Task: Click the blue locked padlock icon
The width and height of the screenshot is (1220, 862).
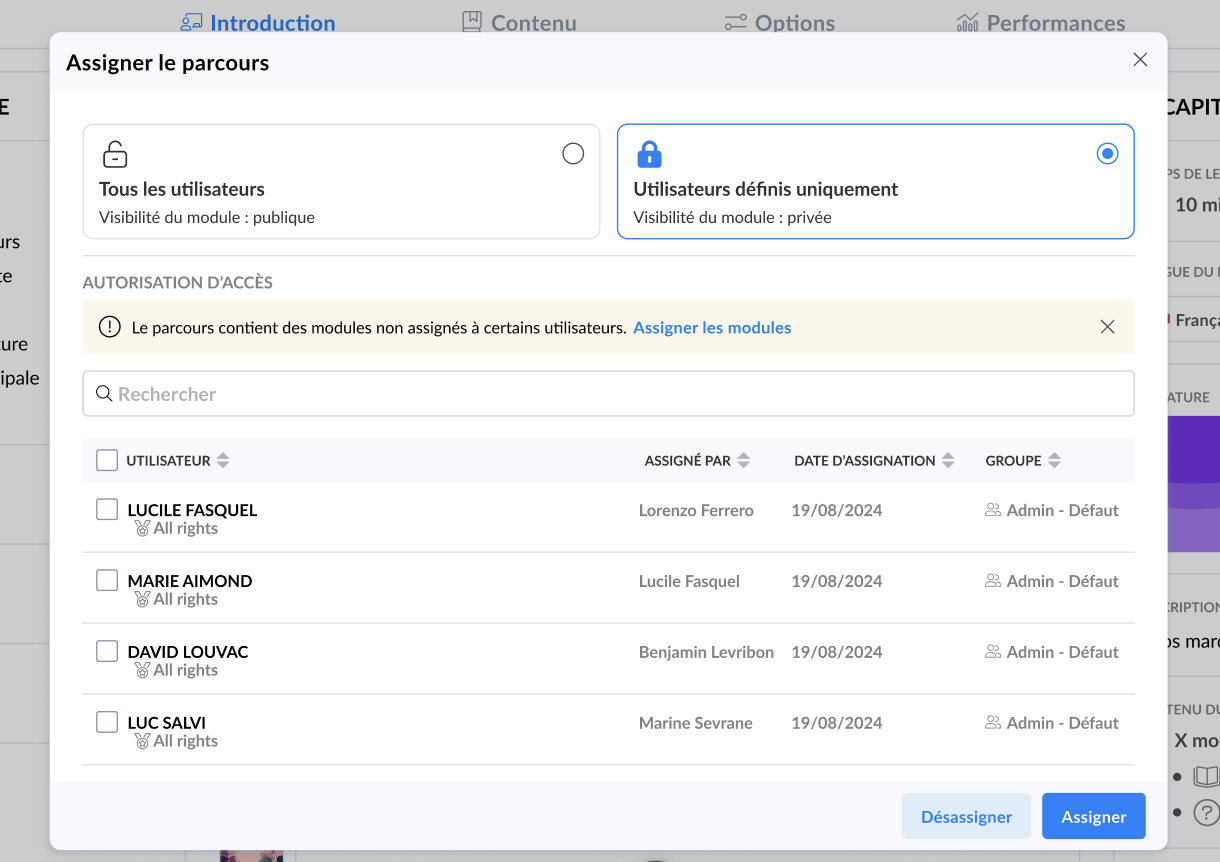Action: [650, 154]
